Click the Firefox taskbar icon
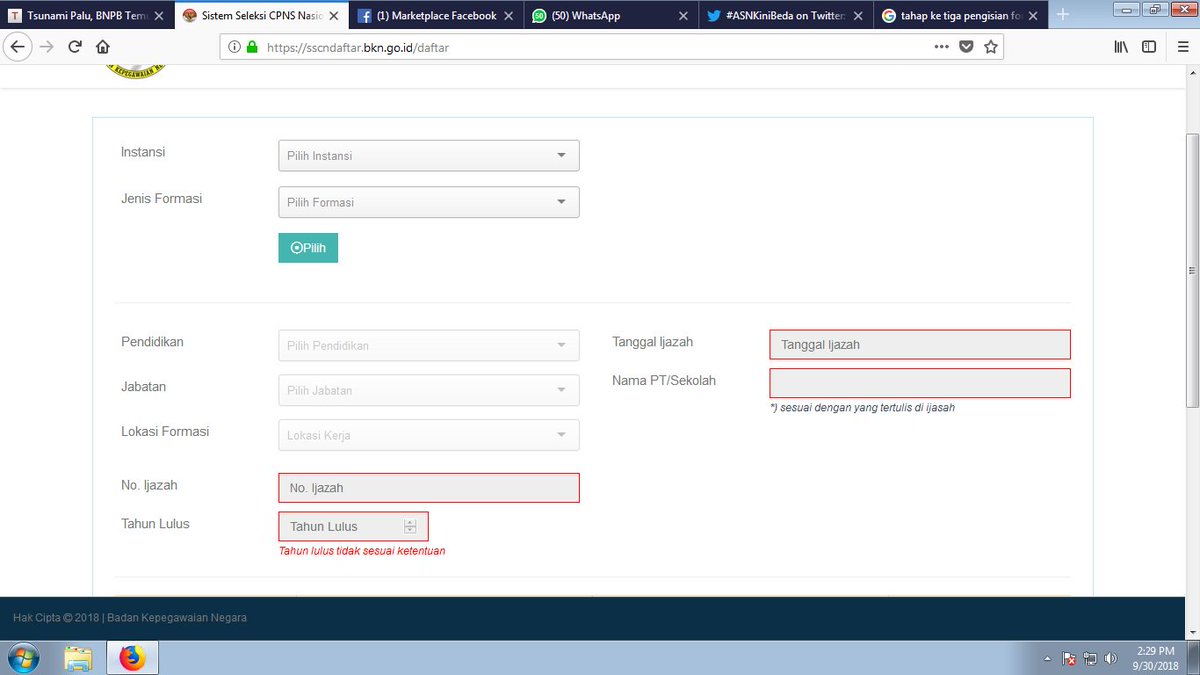Viewport: 1200px width, 675px height. tap(132, 658)
